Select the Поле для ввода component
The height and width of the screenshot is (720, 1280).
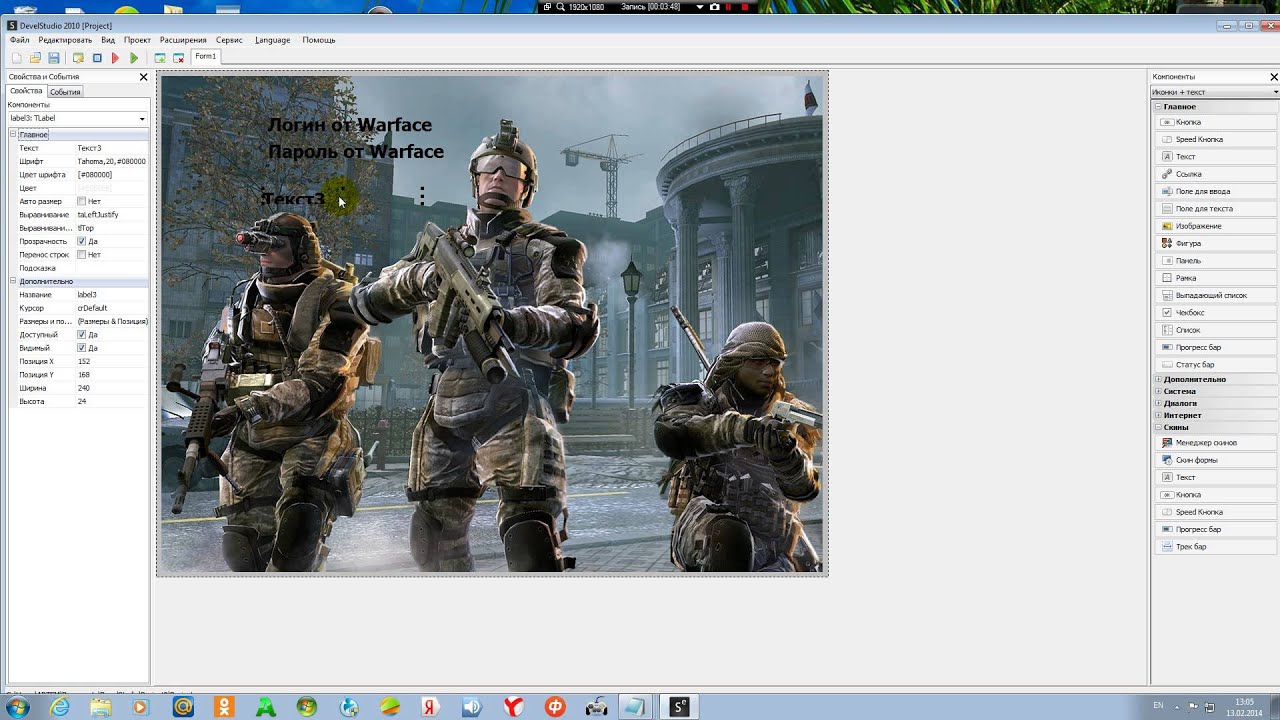click(x=1215, y=191)
